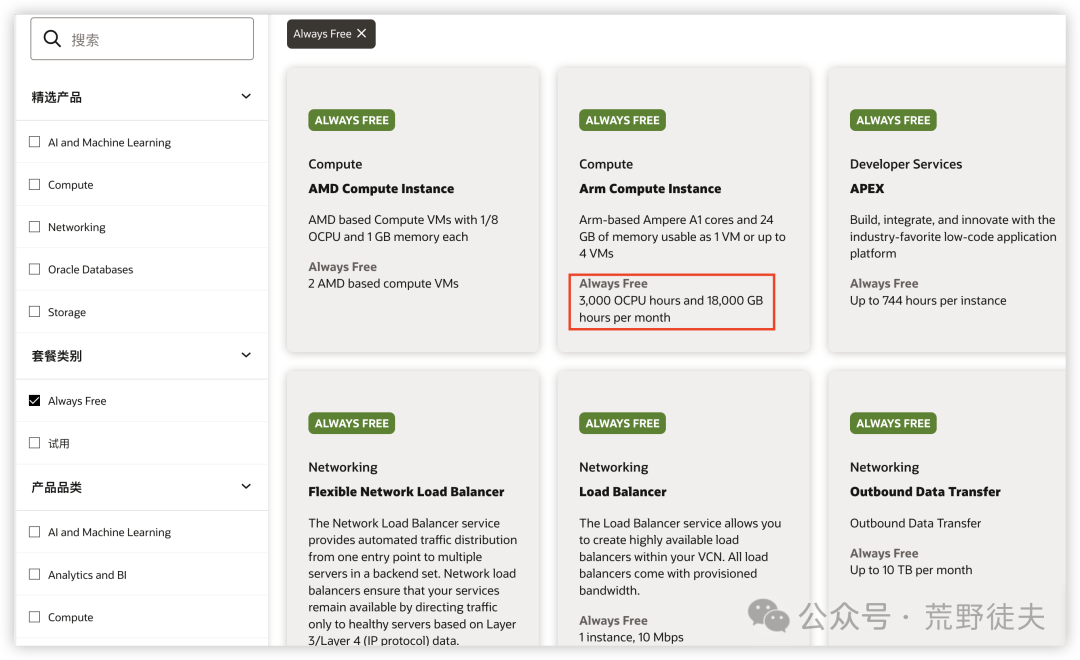
Task: Uncheck the Always Free checkbox
Action: point(35,400)
